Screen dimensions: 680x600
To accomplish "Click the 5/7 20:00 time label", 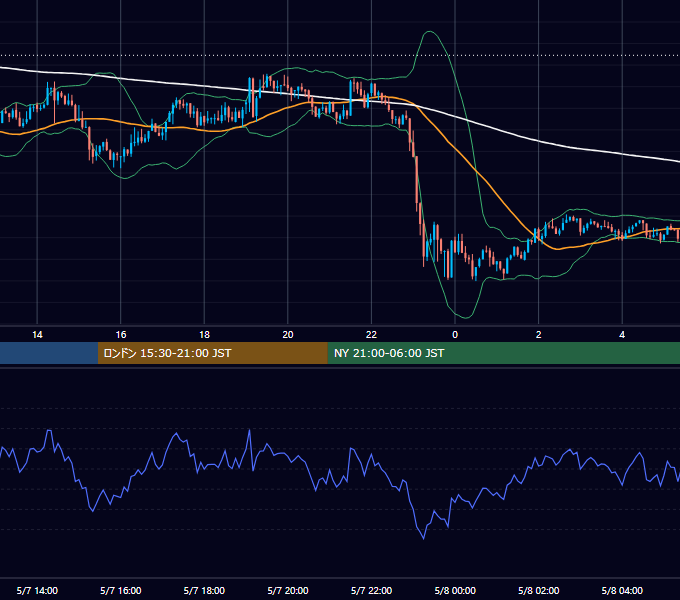I will pos(288,591).
